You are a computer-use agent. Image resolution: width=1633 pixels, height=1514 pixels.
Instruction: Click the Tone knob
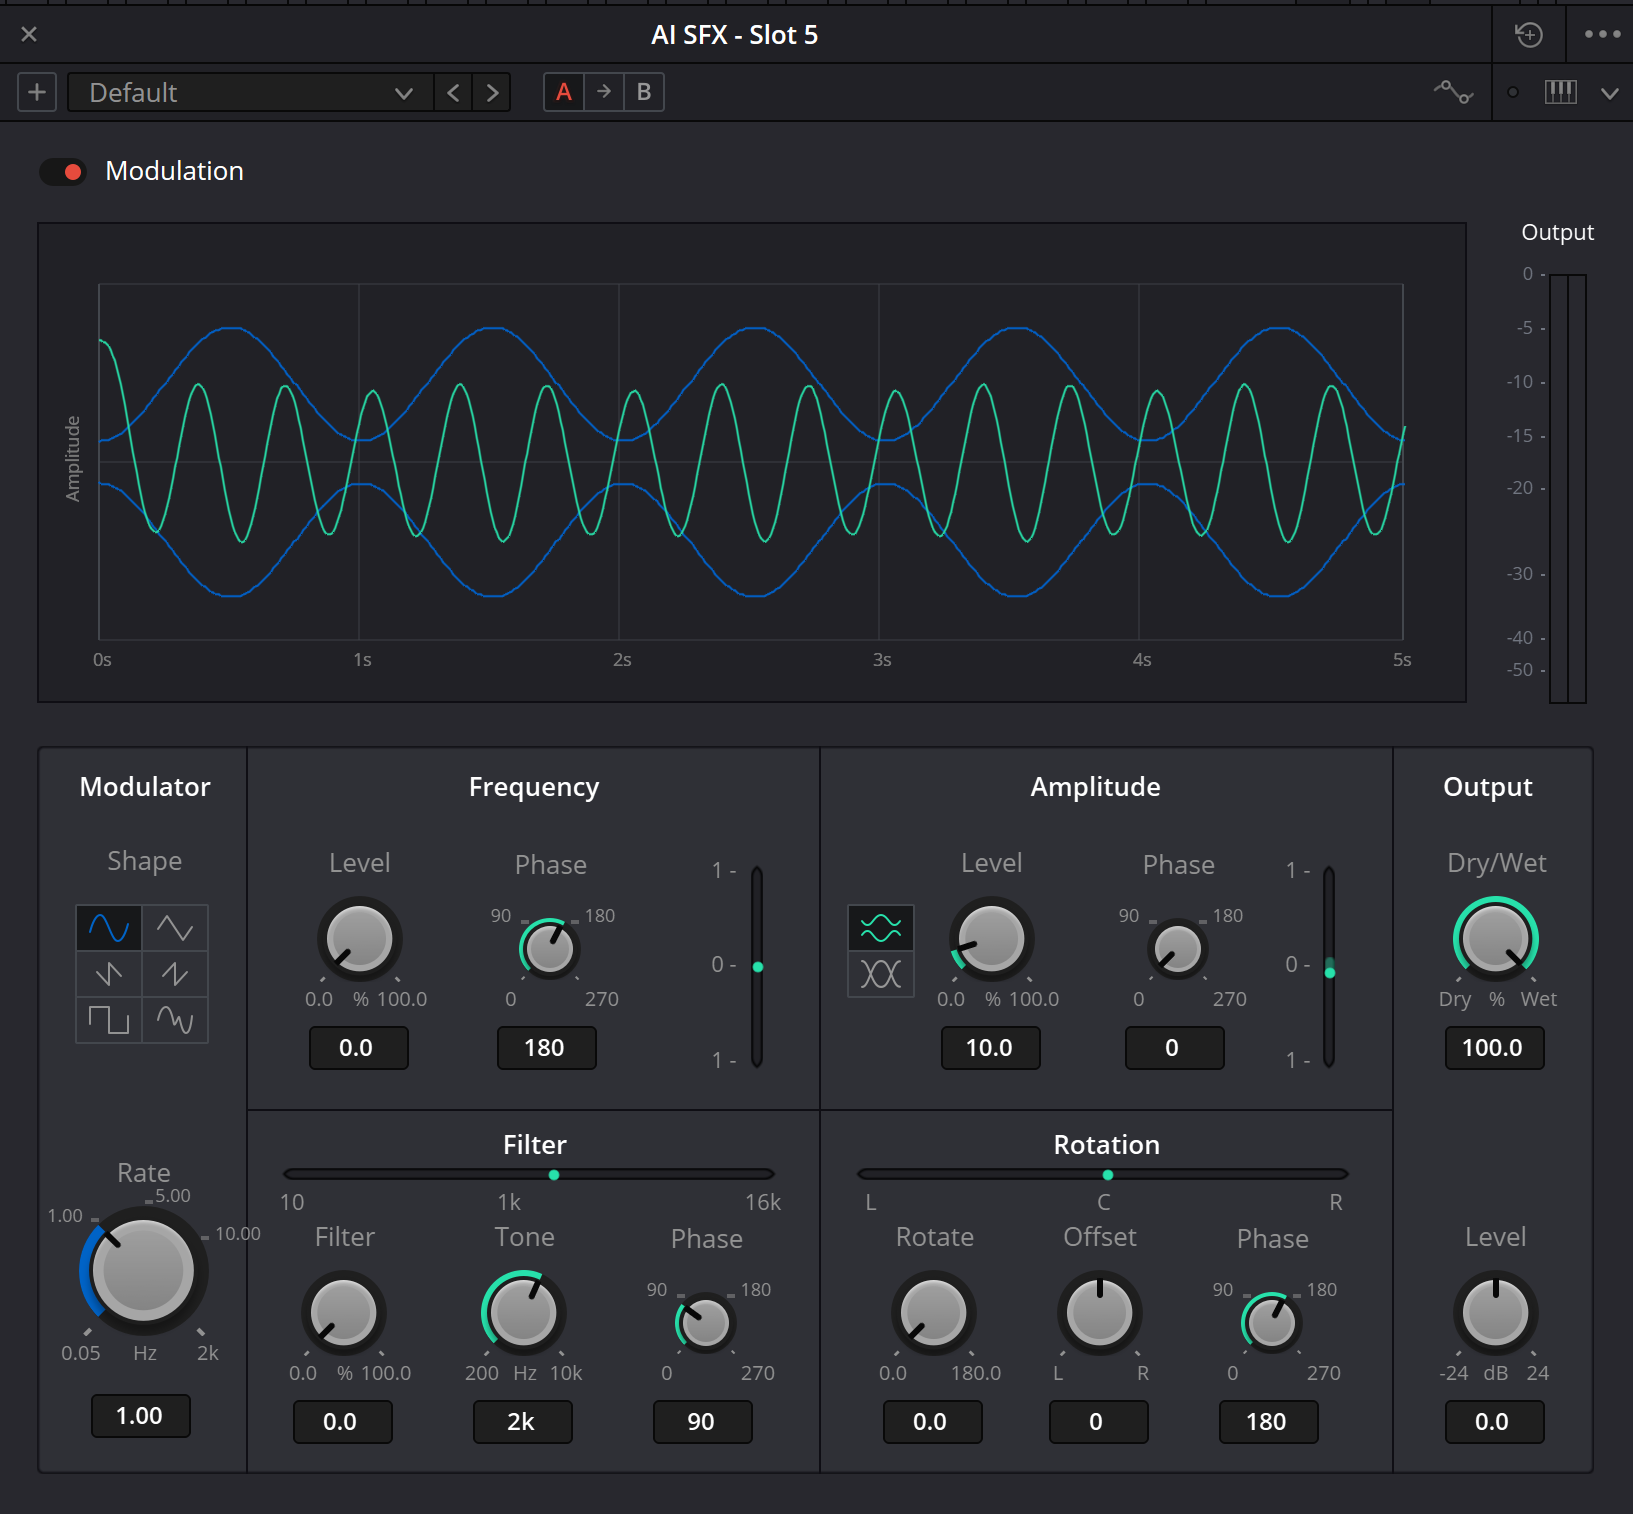click(523, 1312)
